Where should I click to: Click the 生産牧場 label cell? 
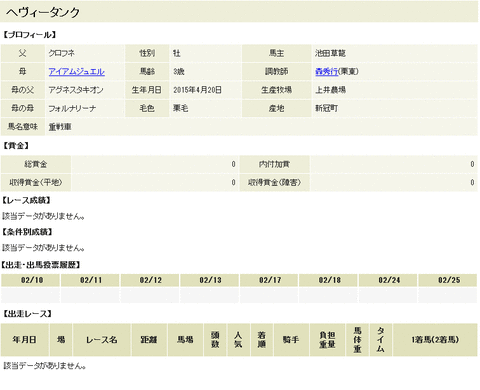pos(276,90)
